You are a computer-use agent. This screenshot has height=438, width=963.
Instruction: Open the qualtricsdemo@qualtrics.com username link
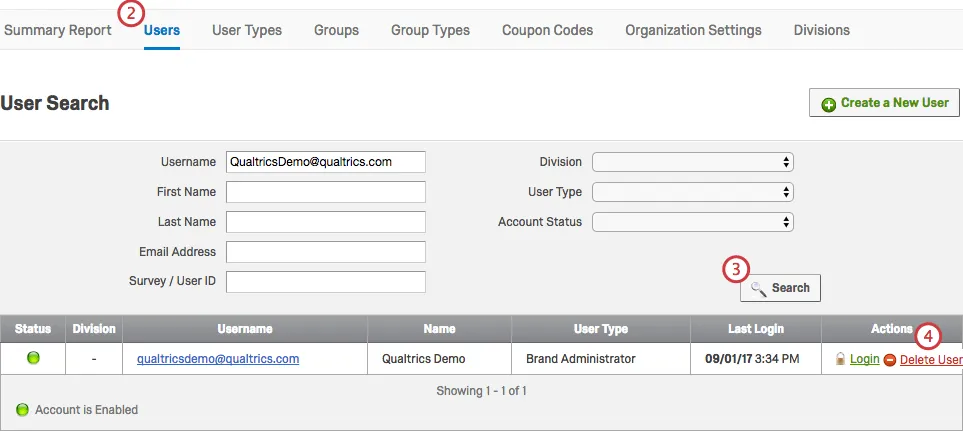click(218, 358)
